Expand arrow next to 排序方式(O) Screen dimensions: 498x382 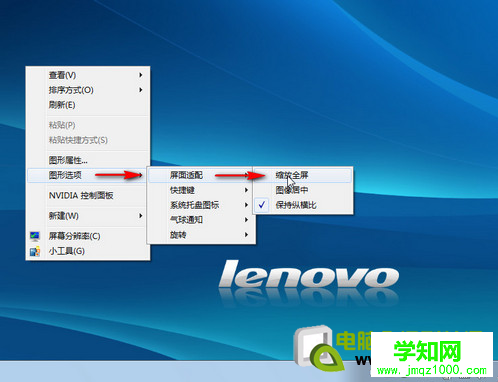[141, 90]
